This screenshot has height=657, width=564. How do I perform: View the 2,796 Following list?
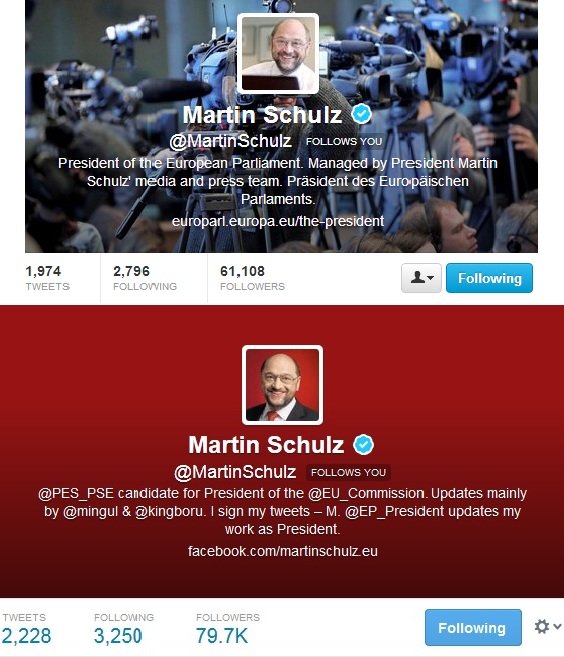tap(145, 278)
